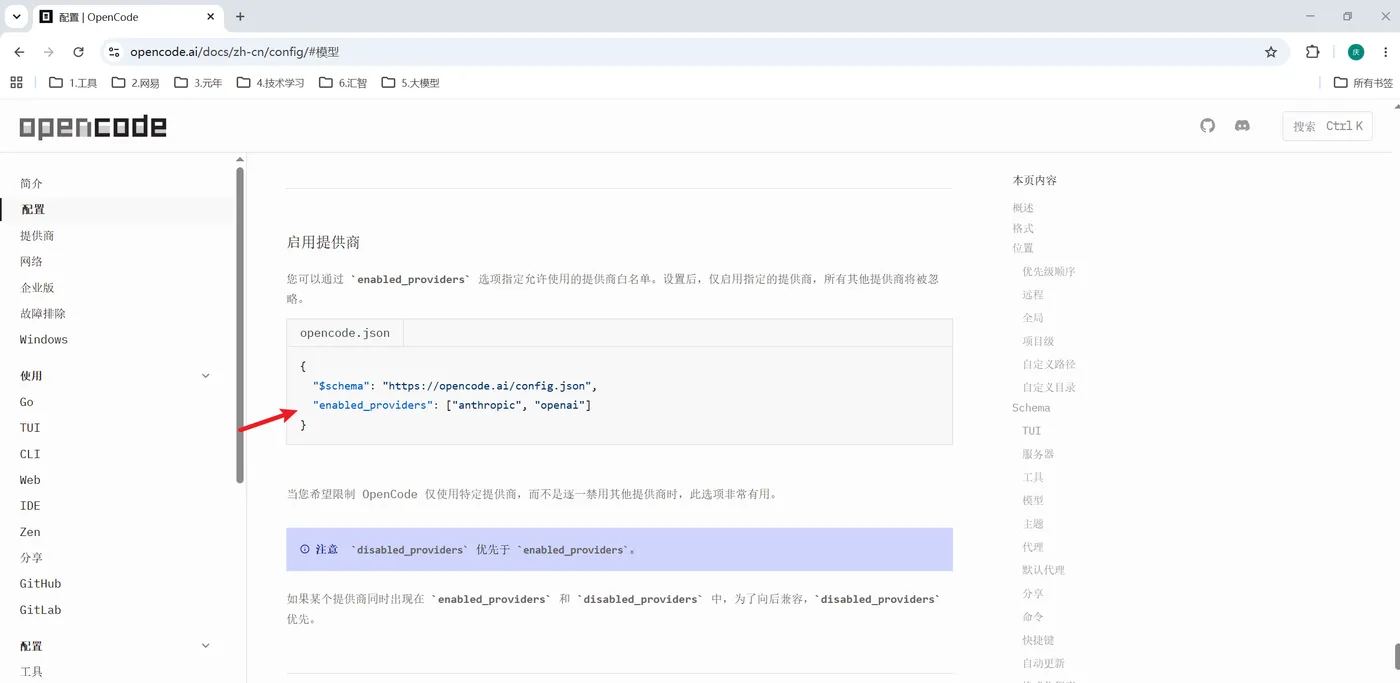Image resolution: width=1400 pixels, height=683 pixels.
Task: Open a new tab with plus button
Action: 240,17
